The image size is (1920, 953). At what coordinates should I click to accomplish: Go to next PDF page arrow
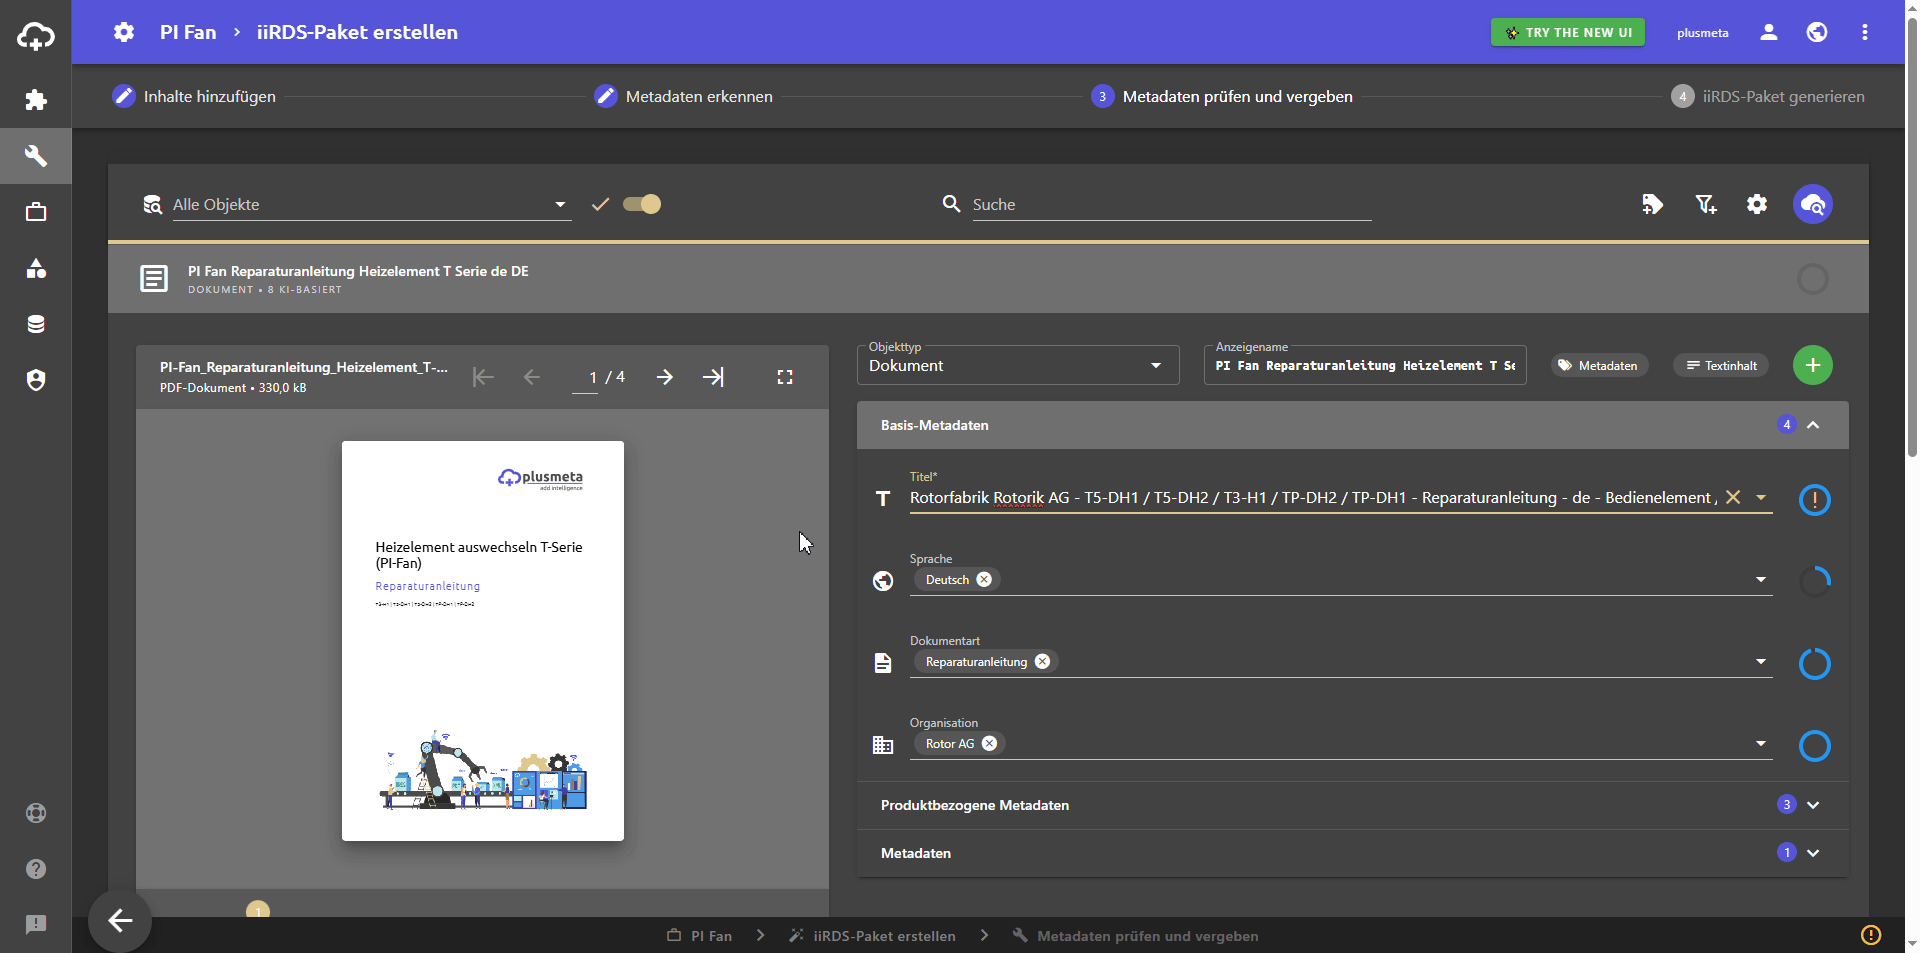[665, 377]
